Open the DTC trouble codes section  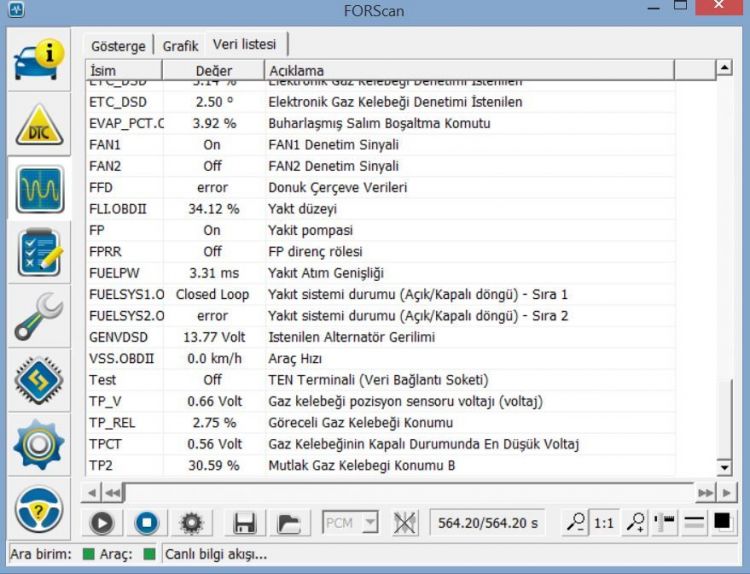(39, 124)
